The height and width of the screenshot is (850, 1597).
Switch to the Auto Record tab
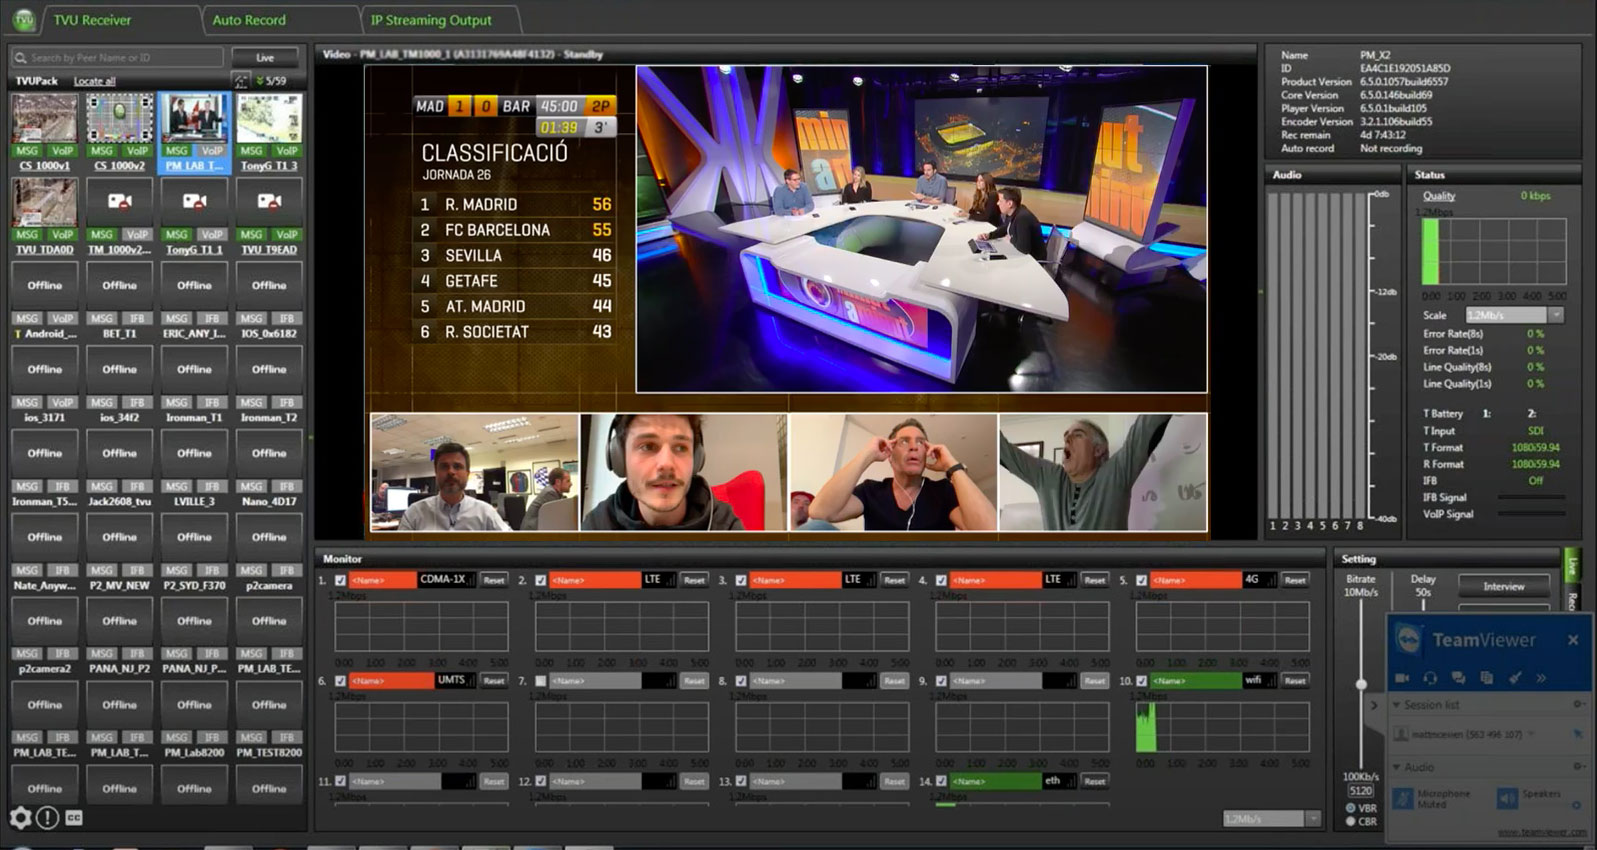[249, 20]
